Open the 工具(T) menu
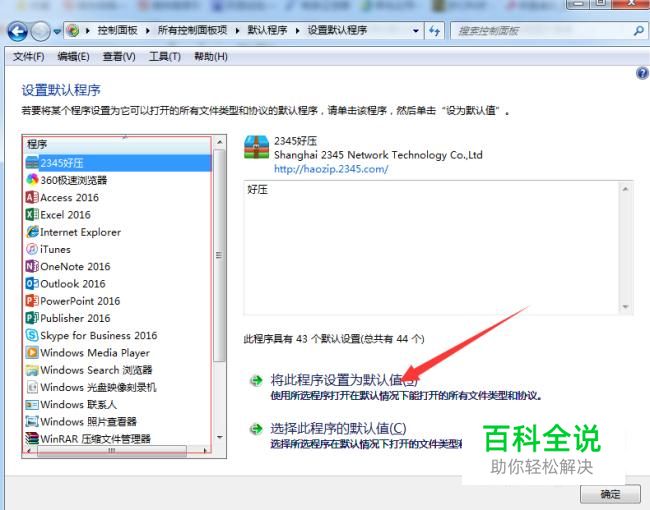 pos(165,56)
